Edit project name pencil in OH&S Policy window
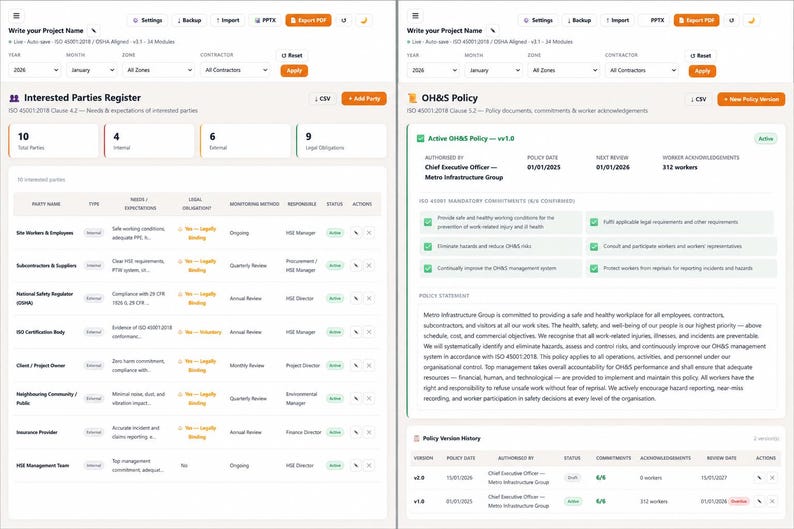The height and width of the screenshot is (529, 794). coord(492,30)
